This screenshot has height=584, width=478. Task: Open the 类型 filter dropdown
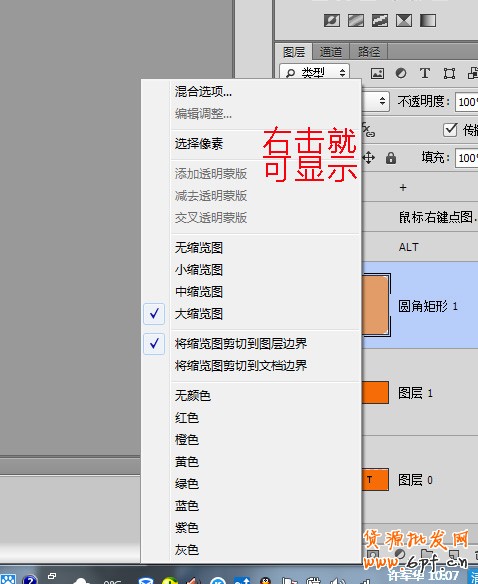tap(315, 73)
